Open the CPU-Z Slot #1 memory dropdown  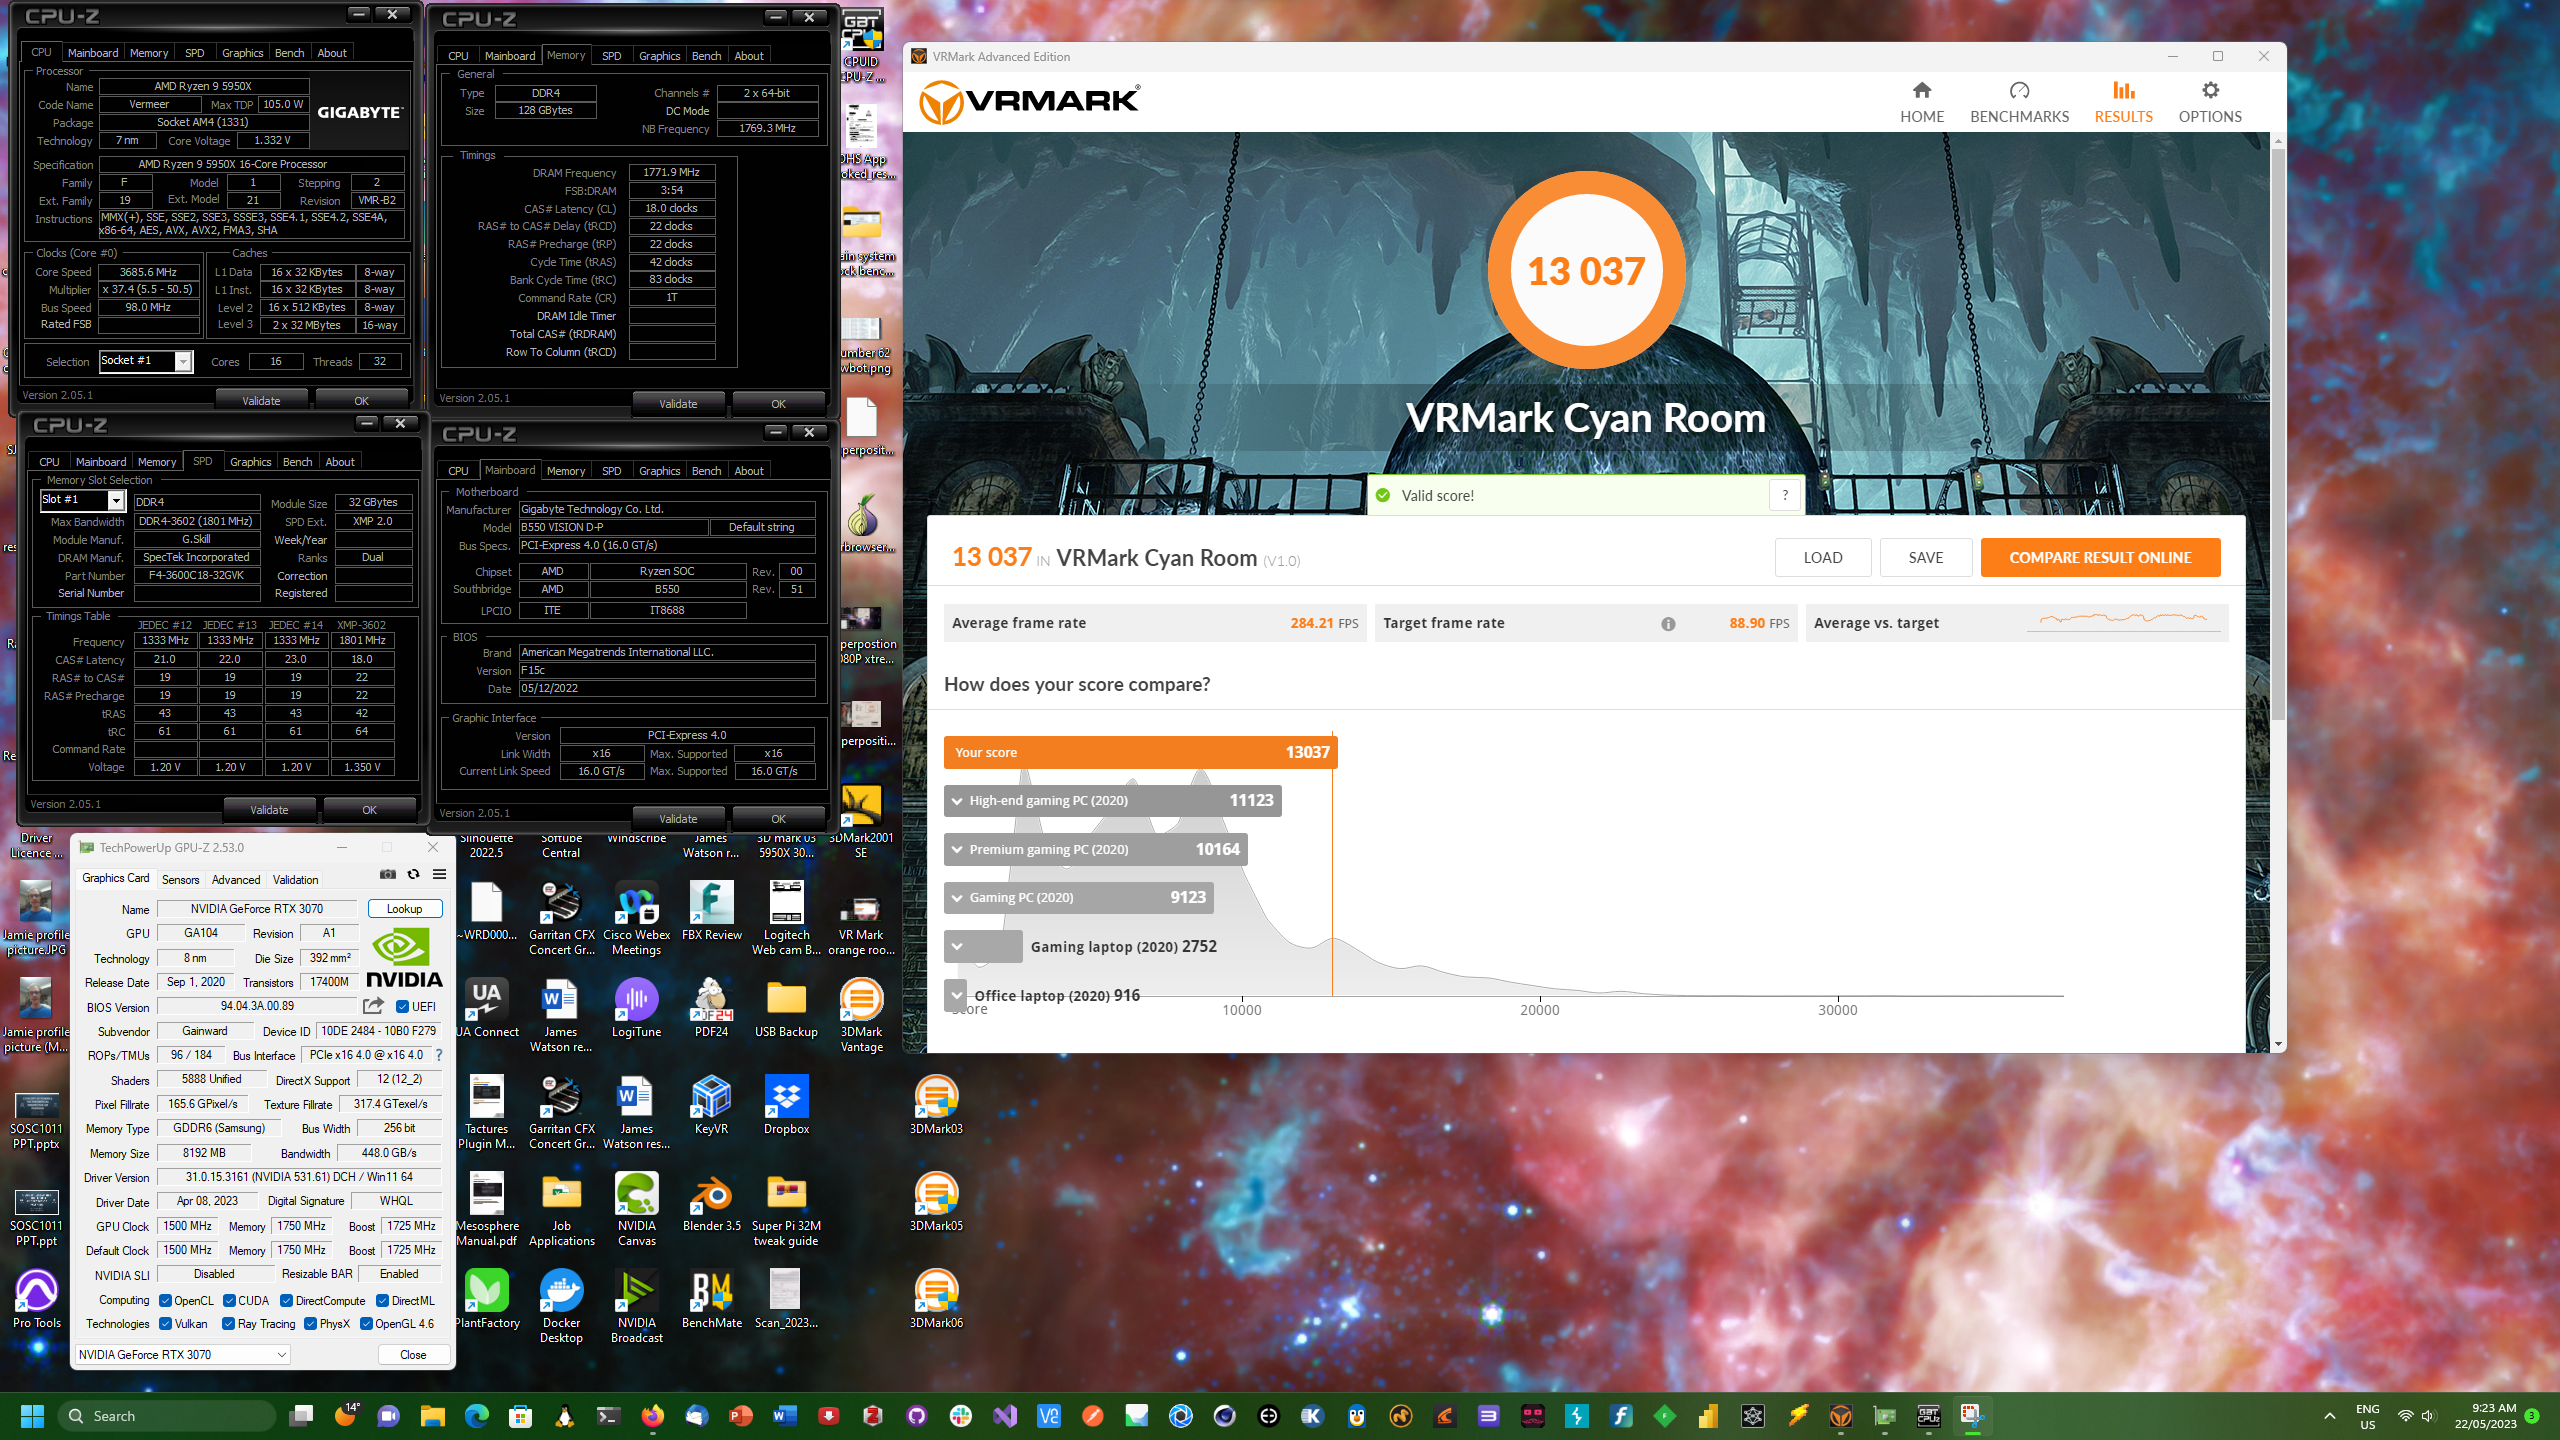click(x=116, y=500)
